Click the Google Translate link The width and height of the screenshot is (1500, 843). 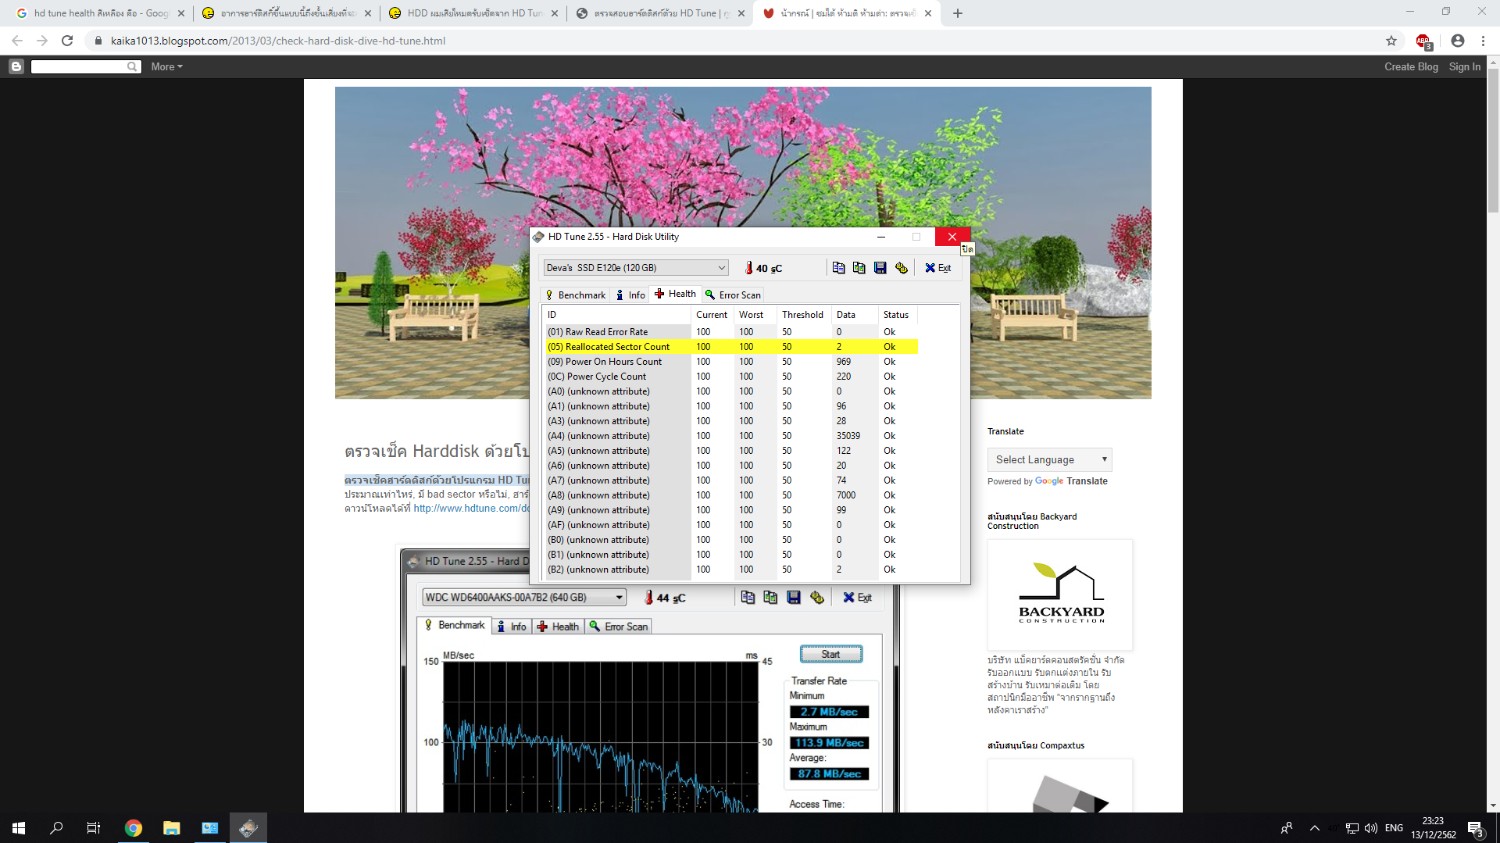(1071, 481)
